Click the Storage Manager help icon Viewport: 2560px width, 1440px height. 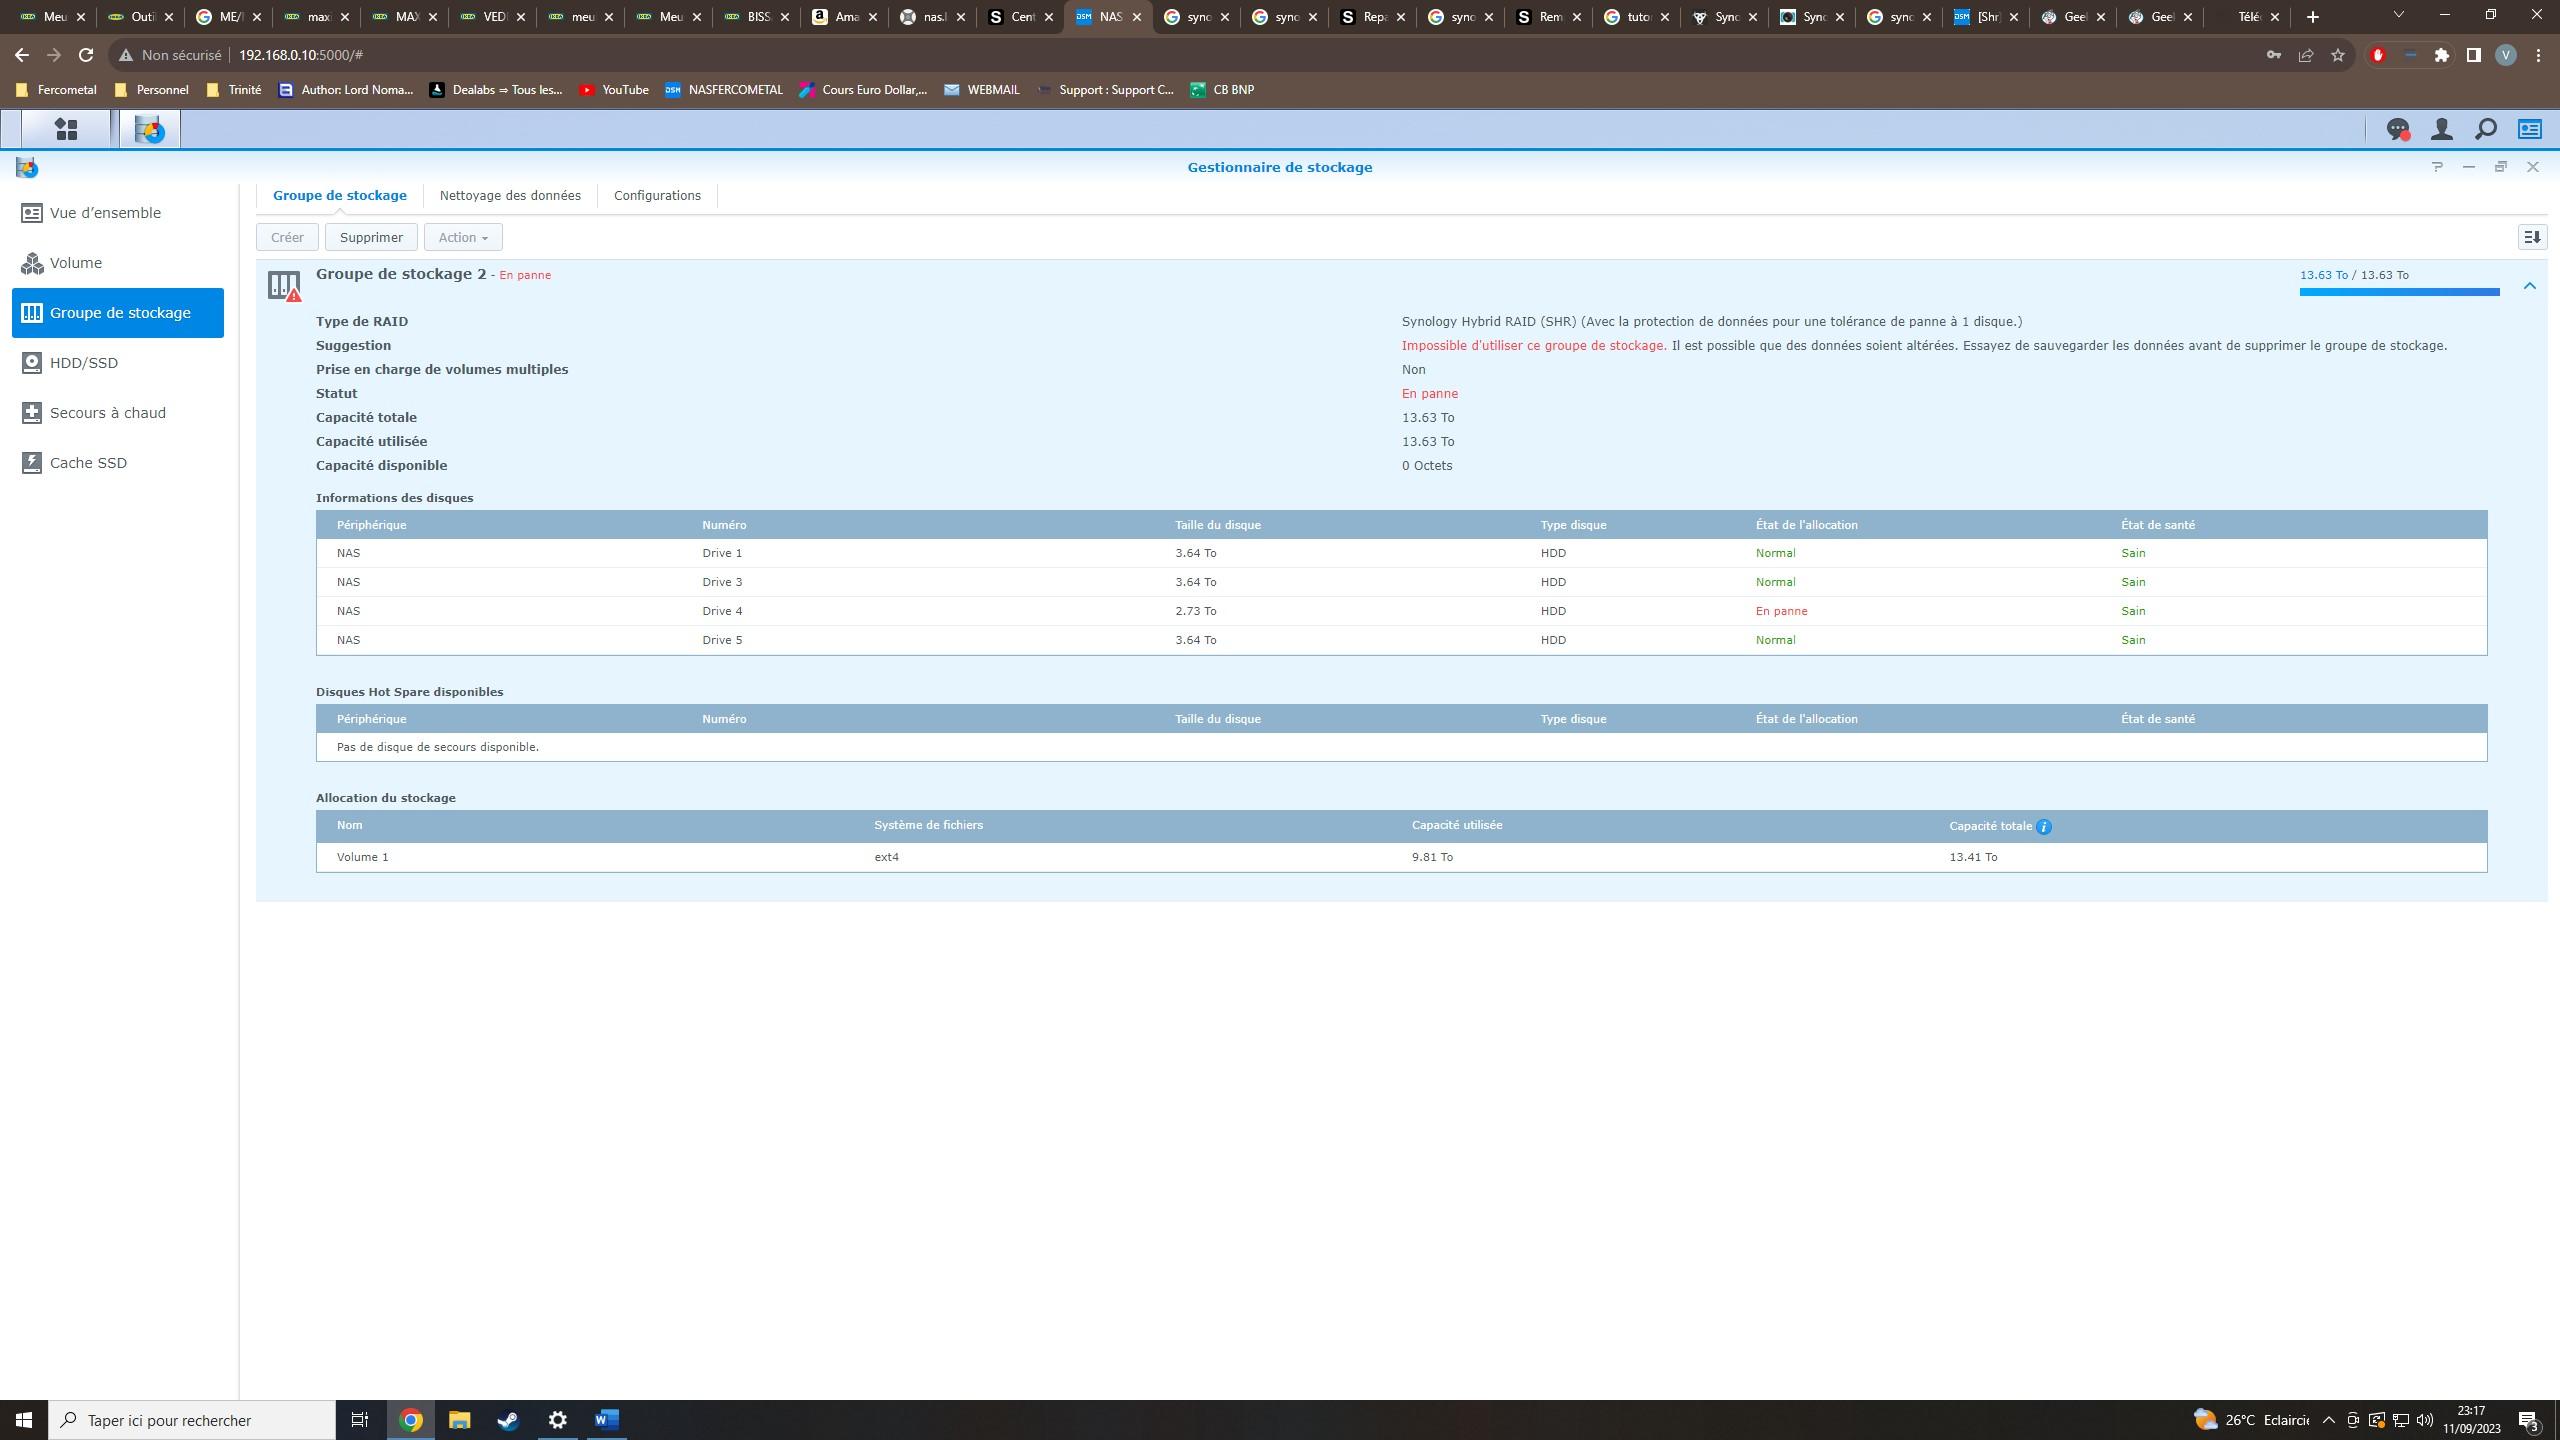point(2437,167)
